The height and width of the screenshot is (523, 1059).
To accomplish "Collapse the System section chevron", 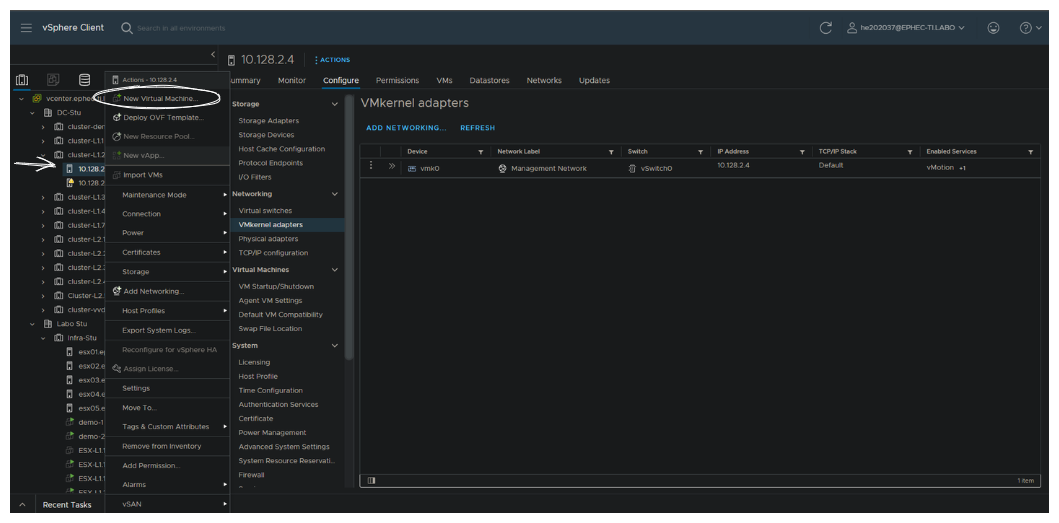I will pos(334,346).
